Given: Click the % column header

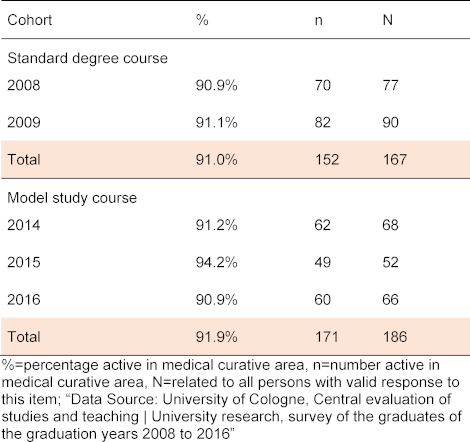Looking at the screenshot, I should coord(202,20).
